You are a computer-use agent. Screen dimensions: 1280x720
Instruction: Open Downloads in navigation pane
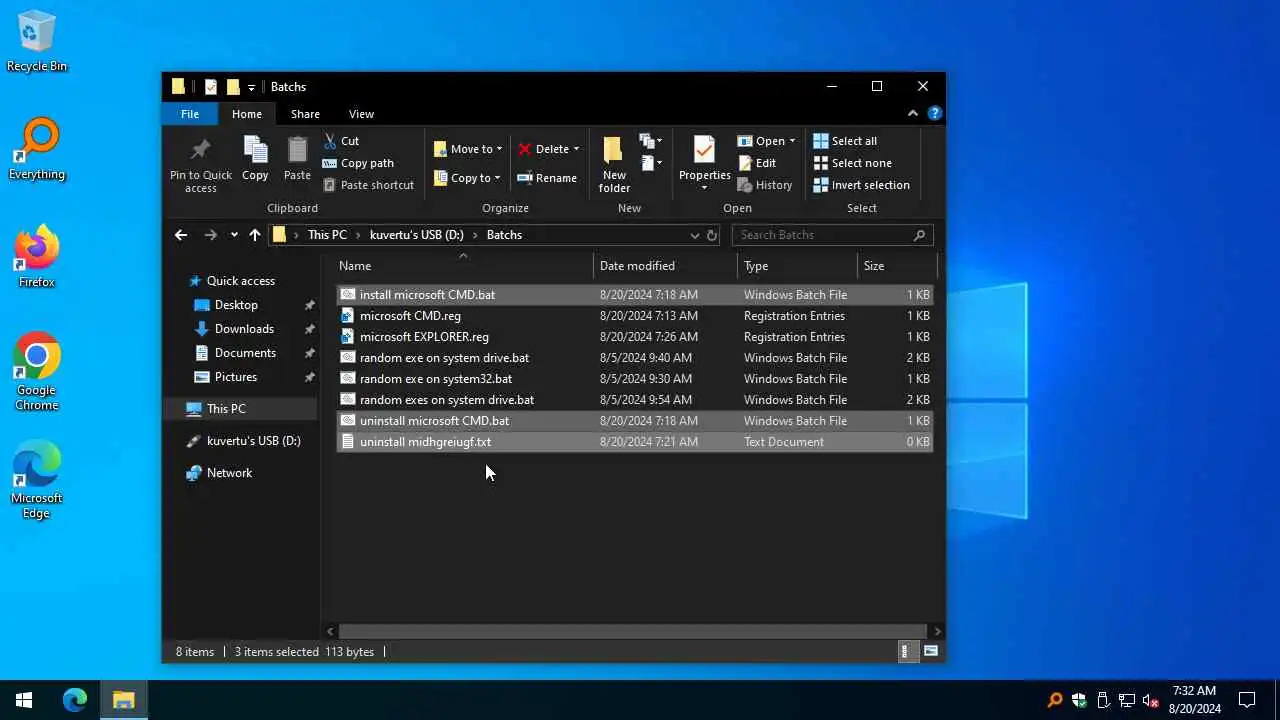click(244, 329)
